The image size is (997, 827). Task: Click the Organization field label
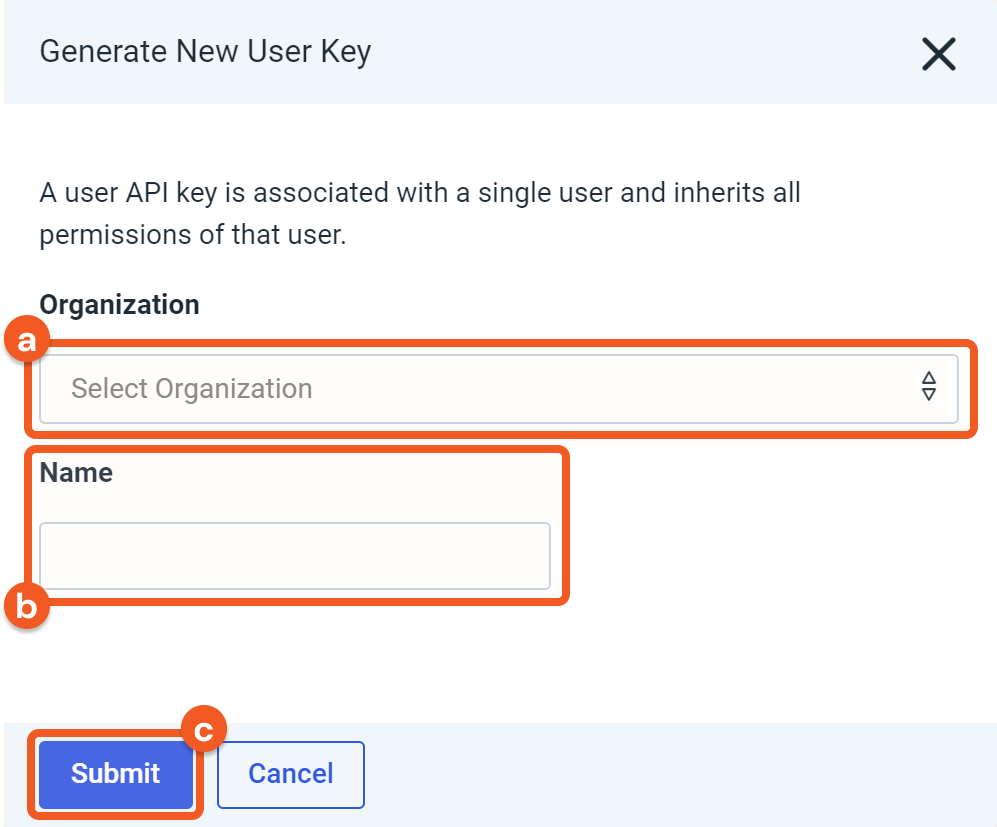pos(119,305)
